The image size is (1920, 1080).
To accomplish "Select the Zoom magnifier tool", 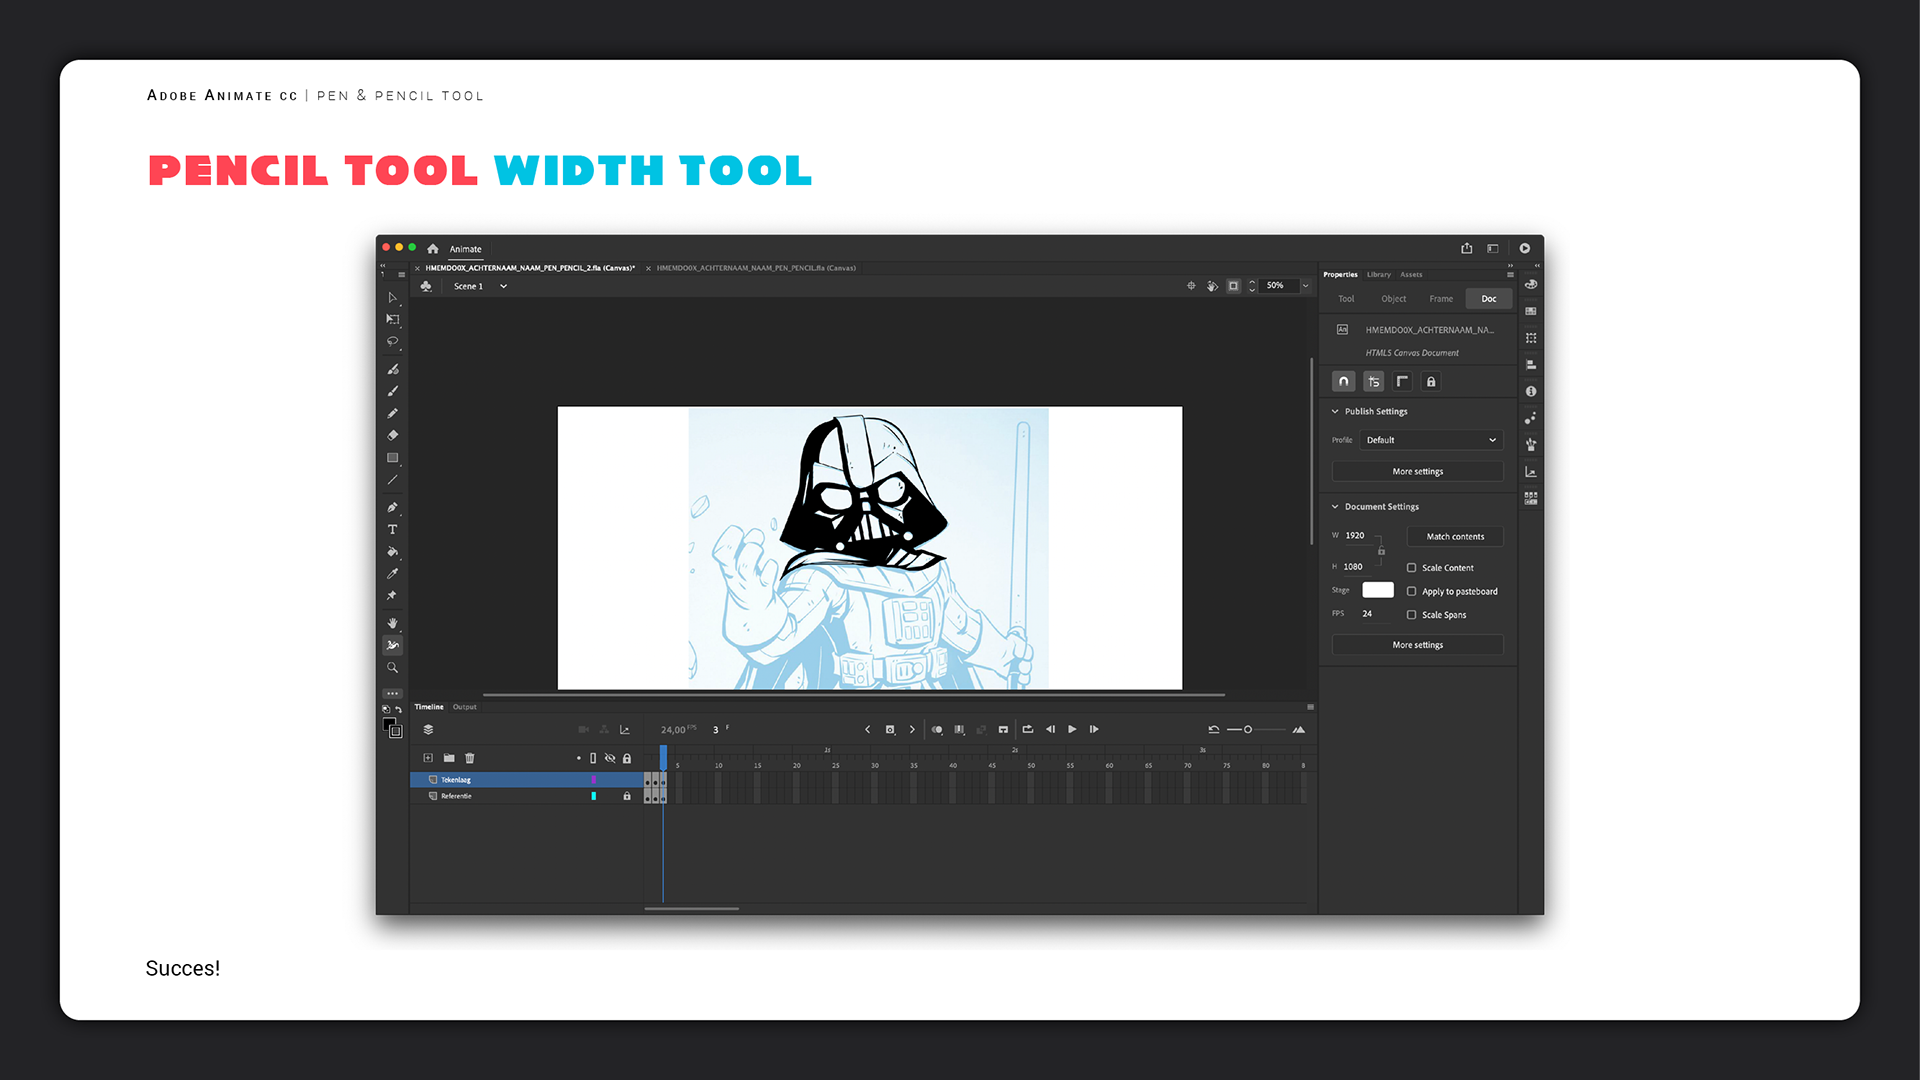I will 392,667.
